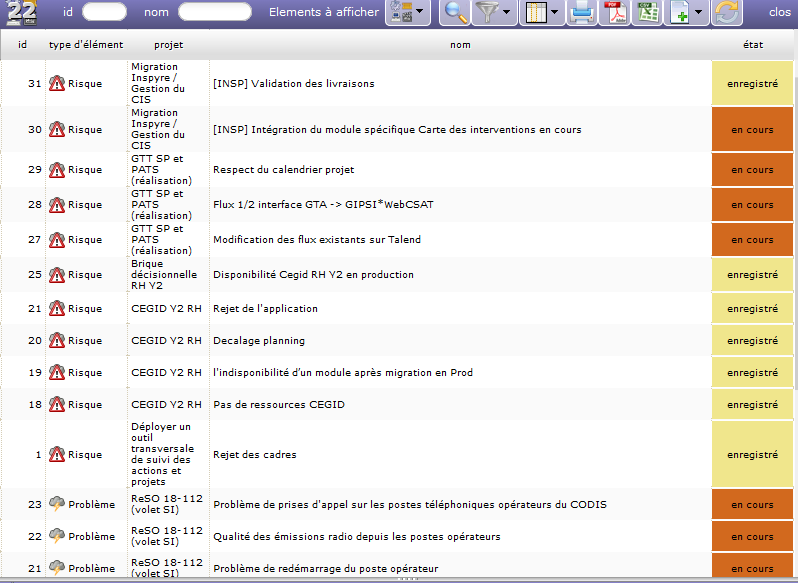Export the list to PDF
Image resolution: width=798 pixels, height=583 pixels.
615,13
